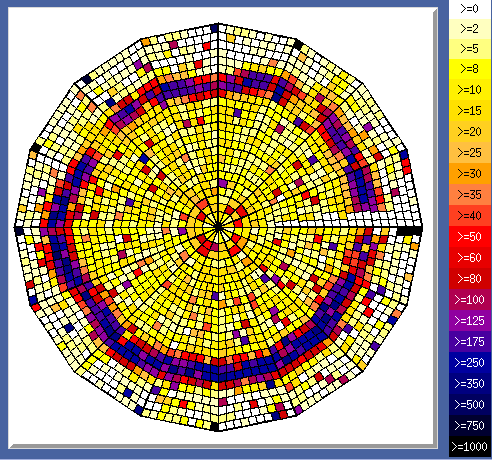The image size is (492, 460).
Task: Choose the >=20 legend color swatch
Action: 470,132
